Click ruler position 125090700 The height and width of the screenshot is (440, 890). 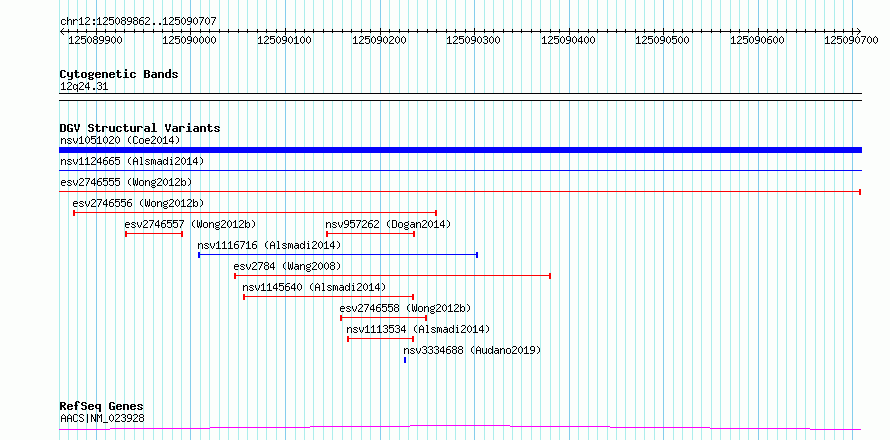(x=851, y=40)
